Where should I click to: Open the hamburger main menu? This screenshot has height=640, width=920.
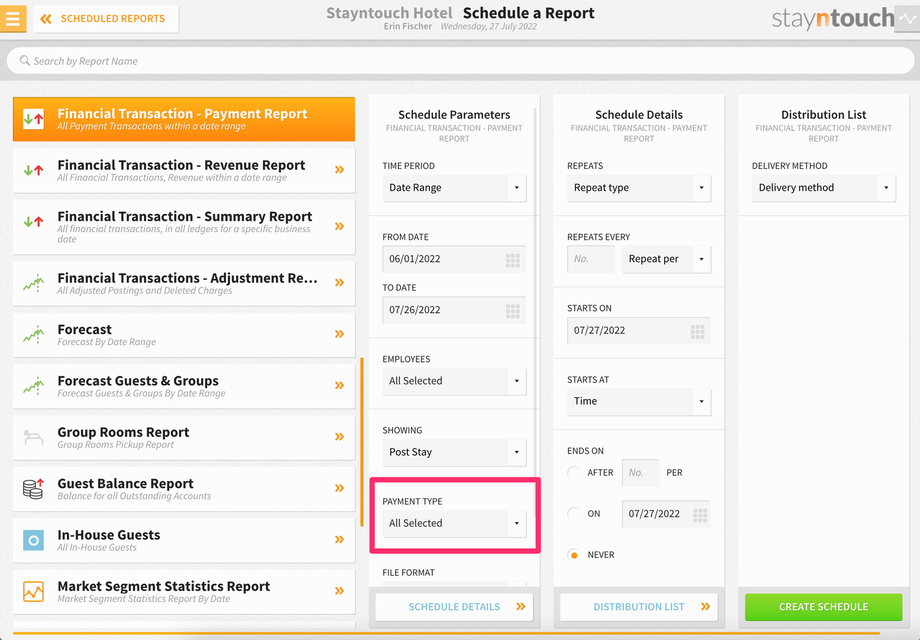(x=13, y=18)
